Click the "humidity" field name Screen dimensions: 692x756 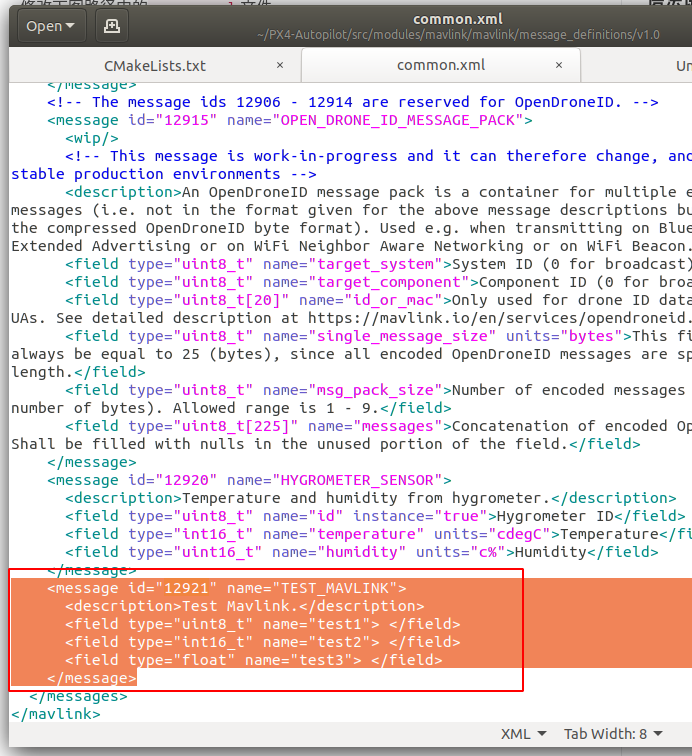[x=362, y=552]
